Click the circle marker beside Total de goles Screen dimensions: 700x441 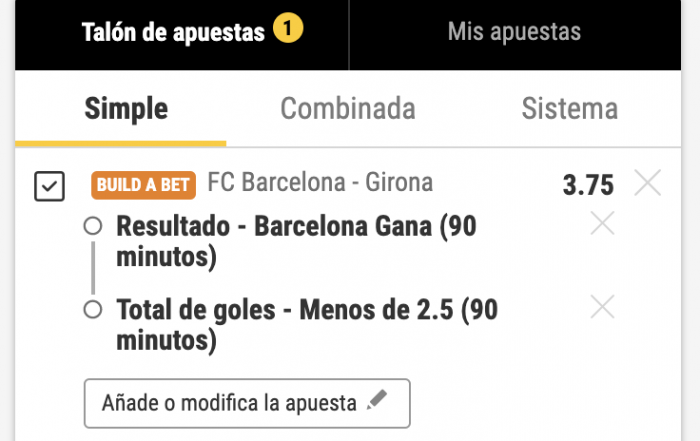(x=93, y=310)
